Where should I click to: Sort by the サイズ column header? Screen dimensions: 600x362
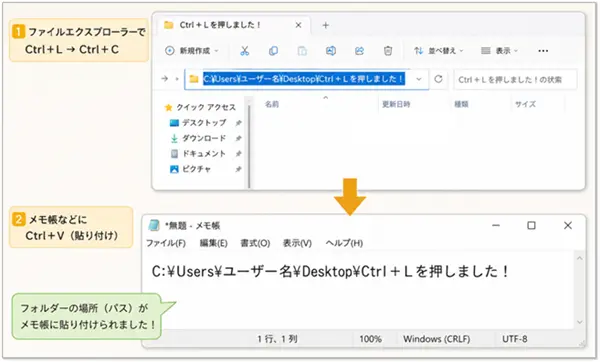[x=525, y=104]
